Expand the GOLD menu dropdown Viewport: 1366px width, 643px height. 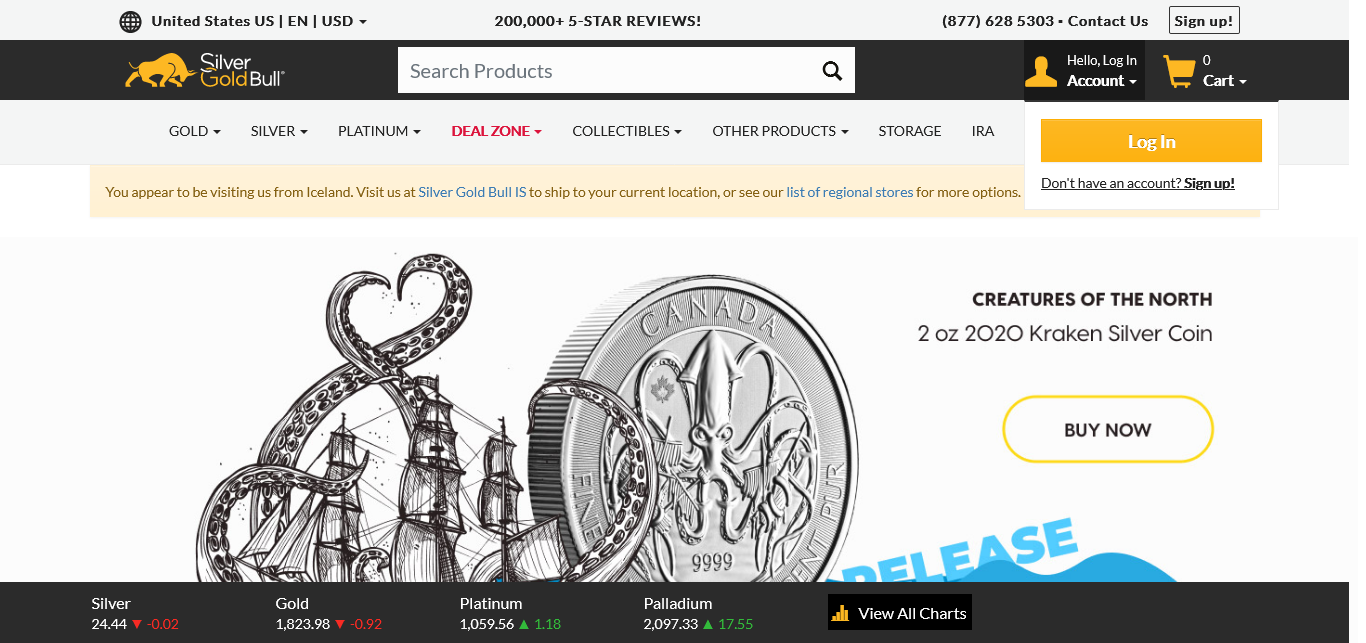(x=195, y=131)
